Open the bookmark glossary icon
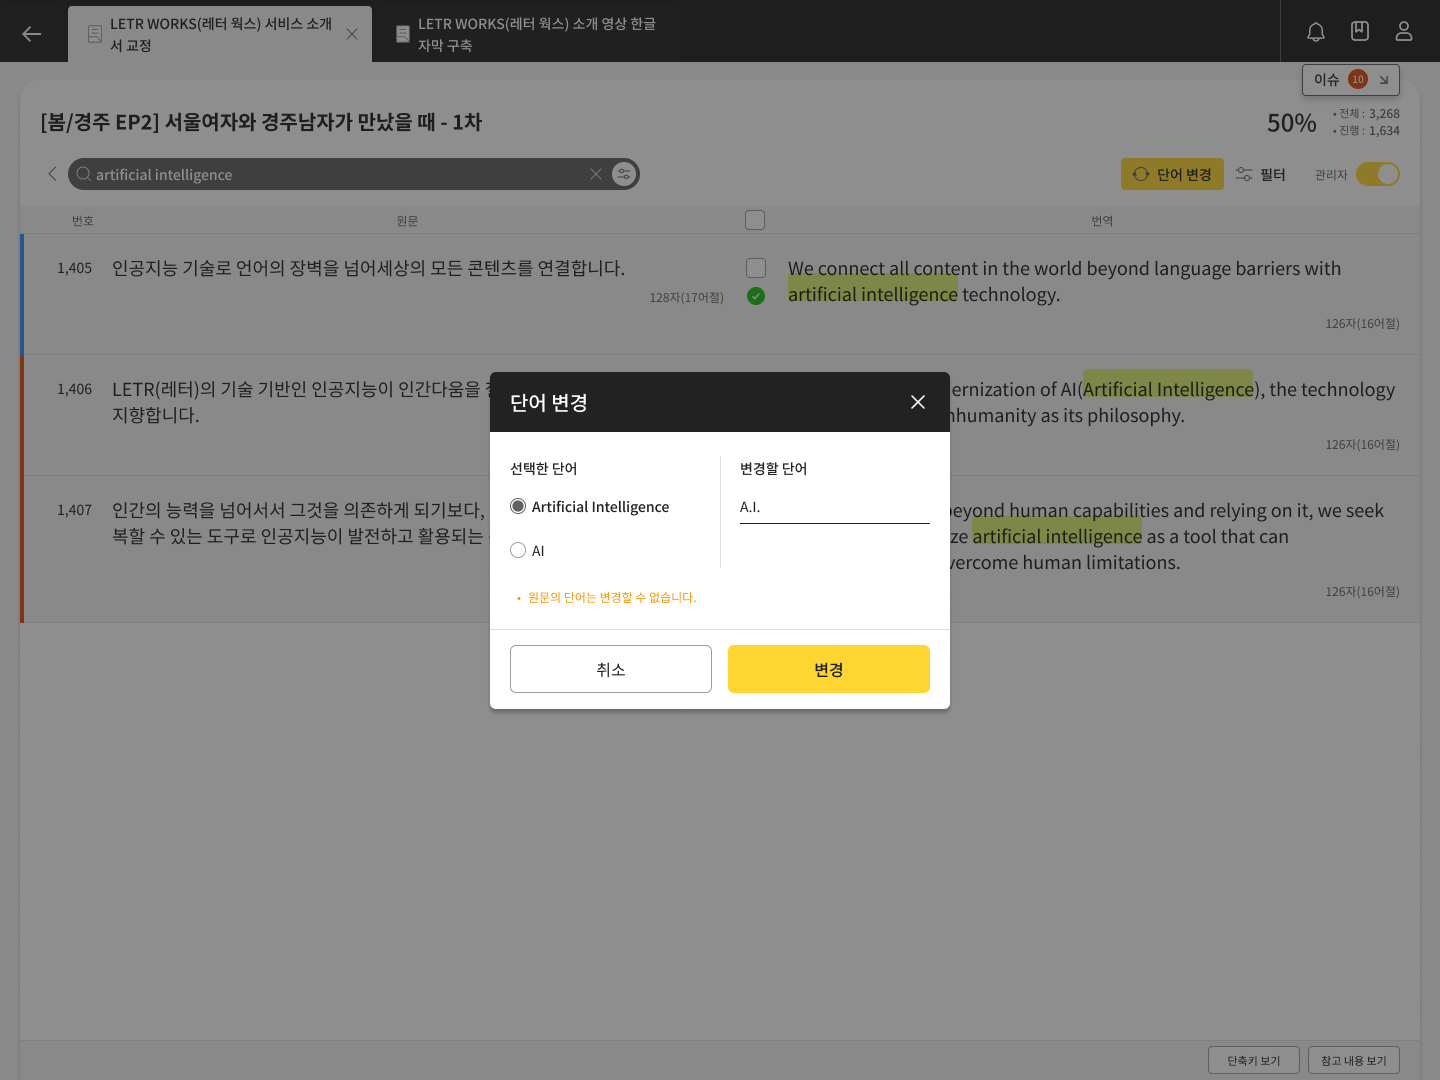 click(x=1360, y=32)
